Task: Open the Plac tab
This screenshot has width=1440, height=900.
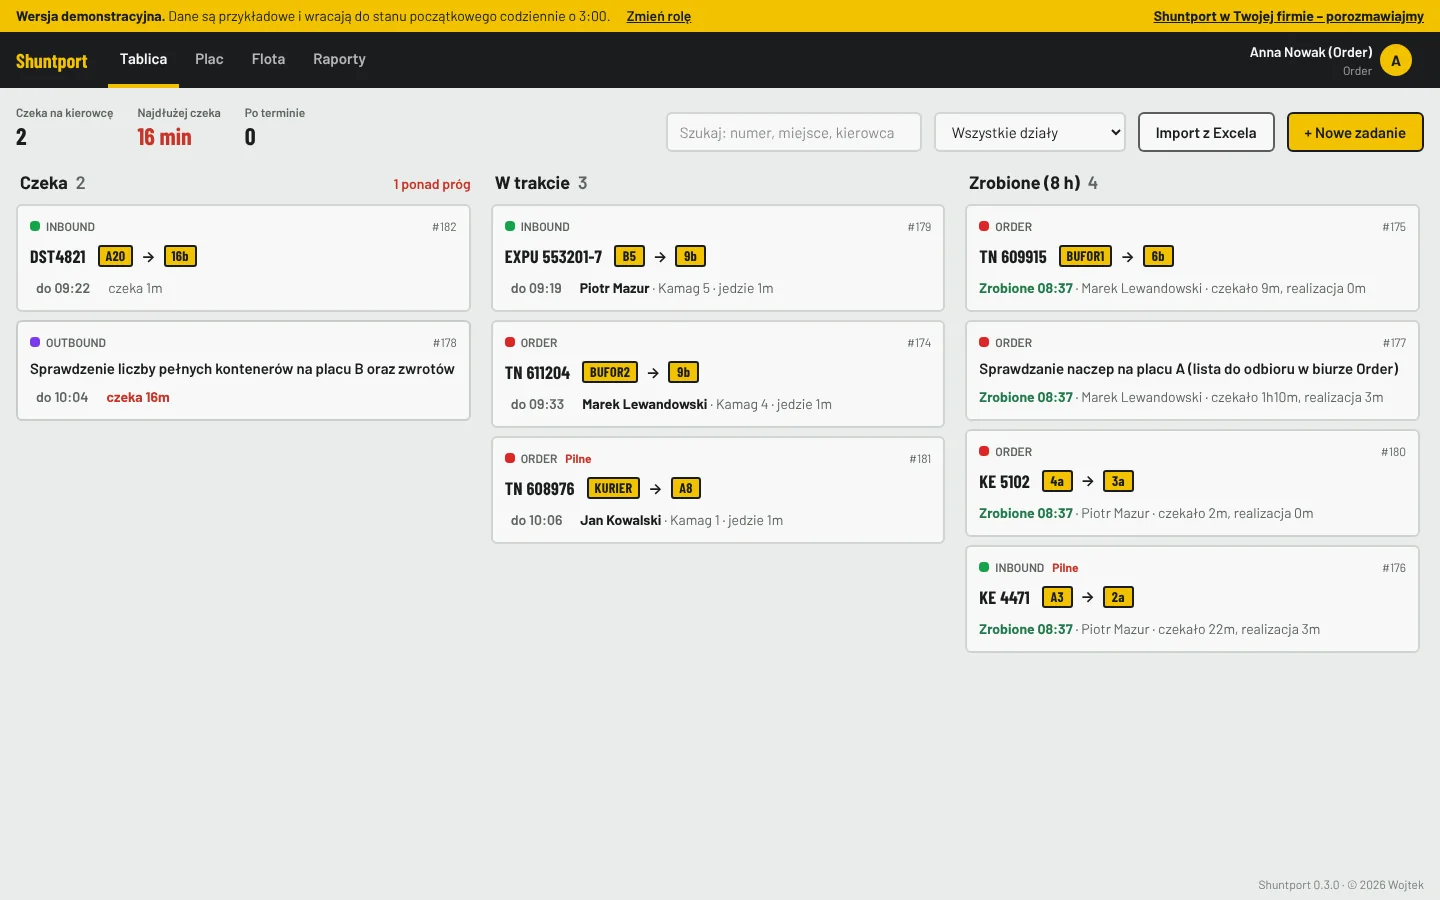Action: (x=209, y=59)
